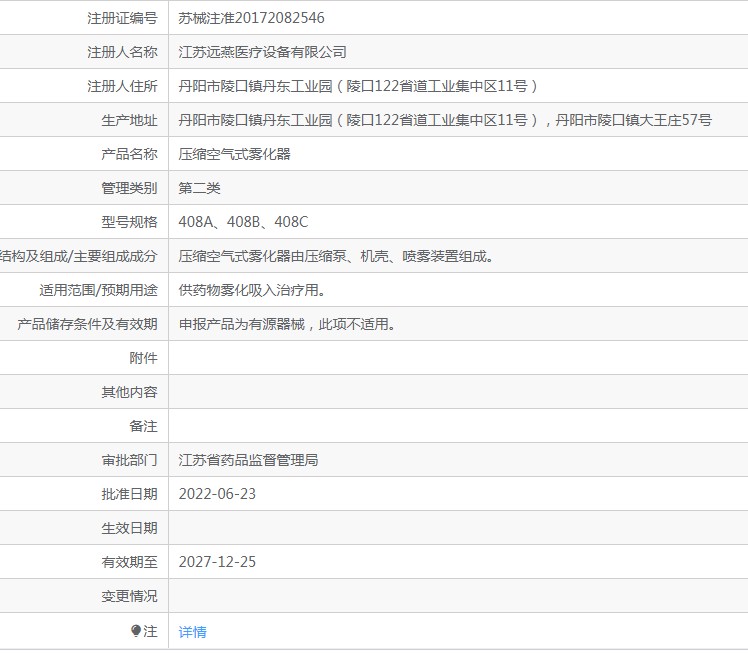Click the composition text 压缩空气式雾化器由压缩泵、机壳、喷雾装置组成
Image resolution: width=748 pixels, height=655 pixels.
(x=336, y=256)
